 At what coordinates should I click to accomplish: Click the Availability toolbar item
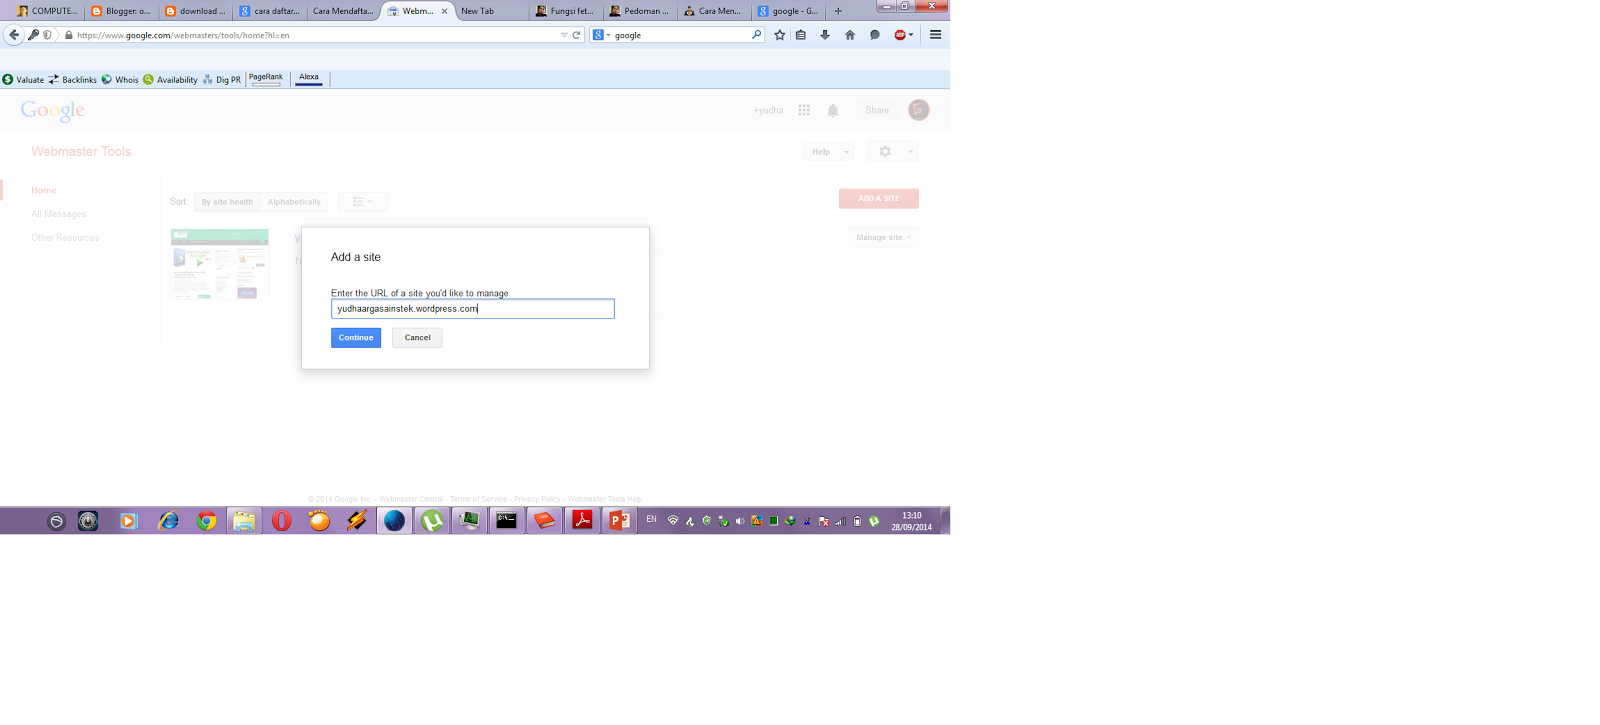(x=170, y=80)
